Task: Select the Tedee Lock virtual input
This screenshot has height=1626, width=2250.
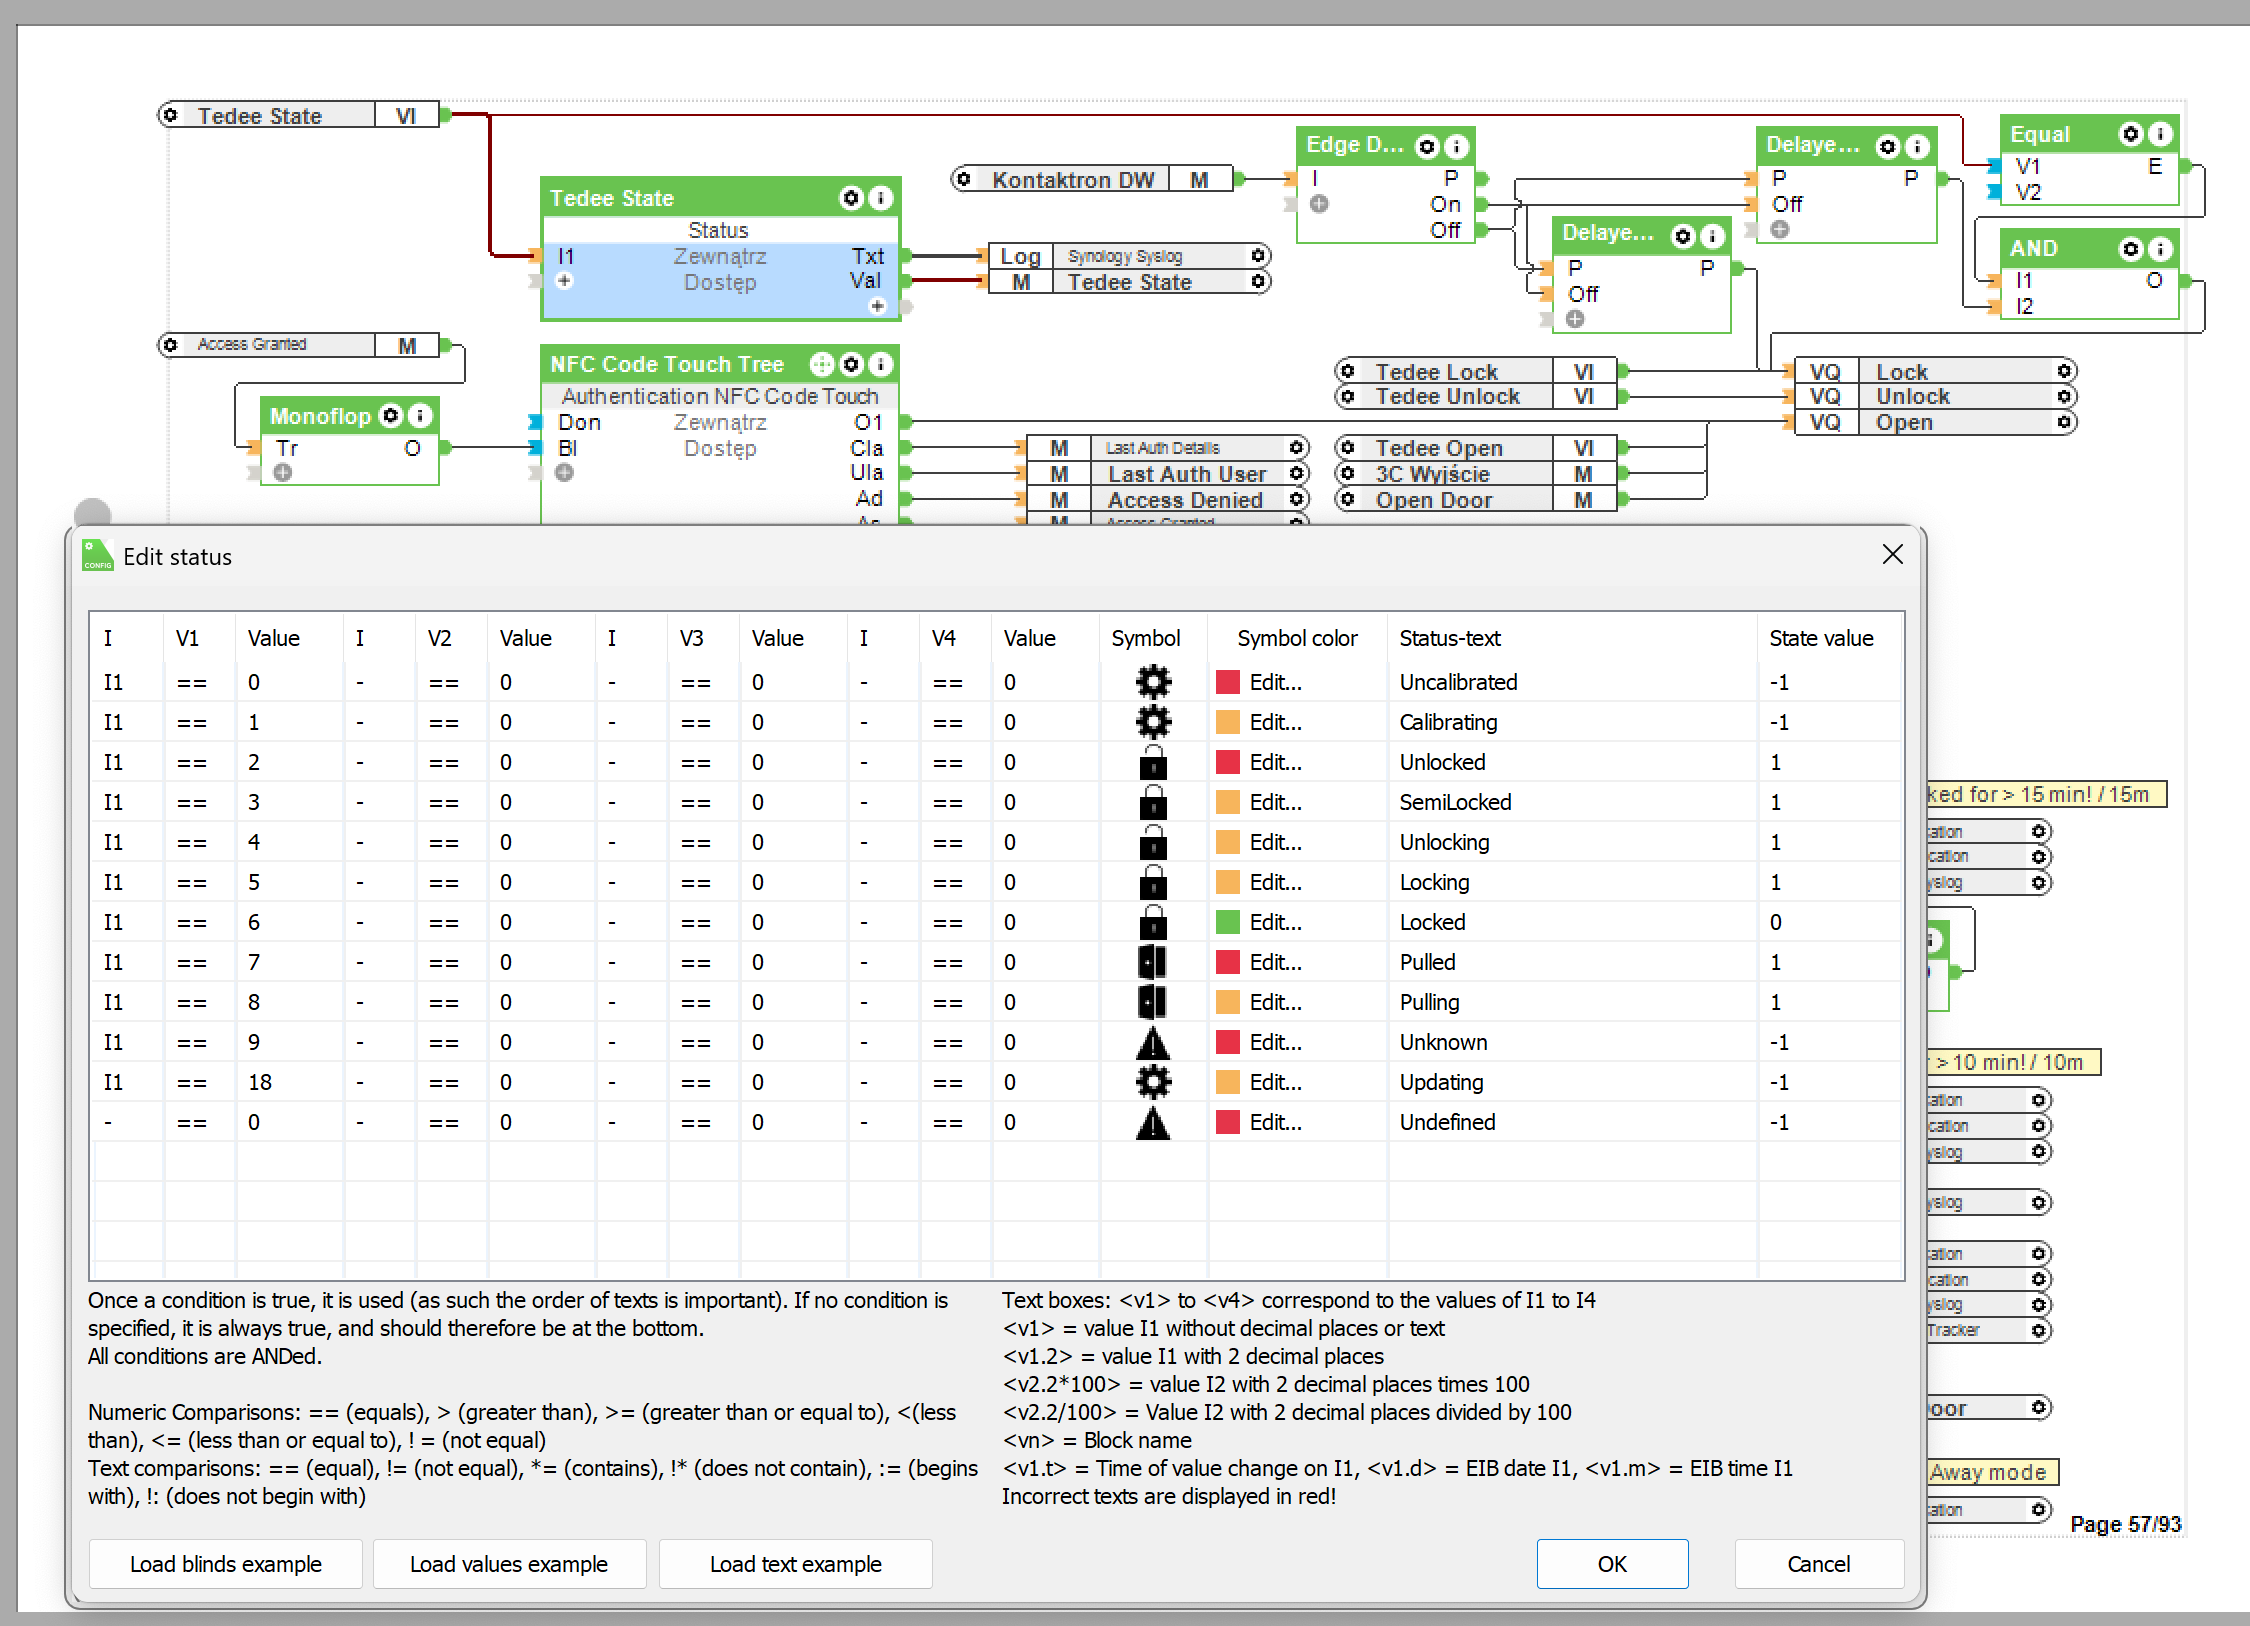Action: pos(1476,371)
